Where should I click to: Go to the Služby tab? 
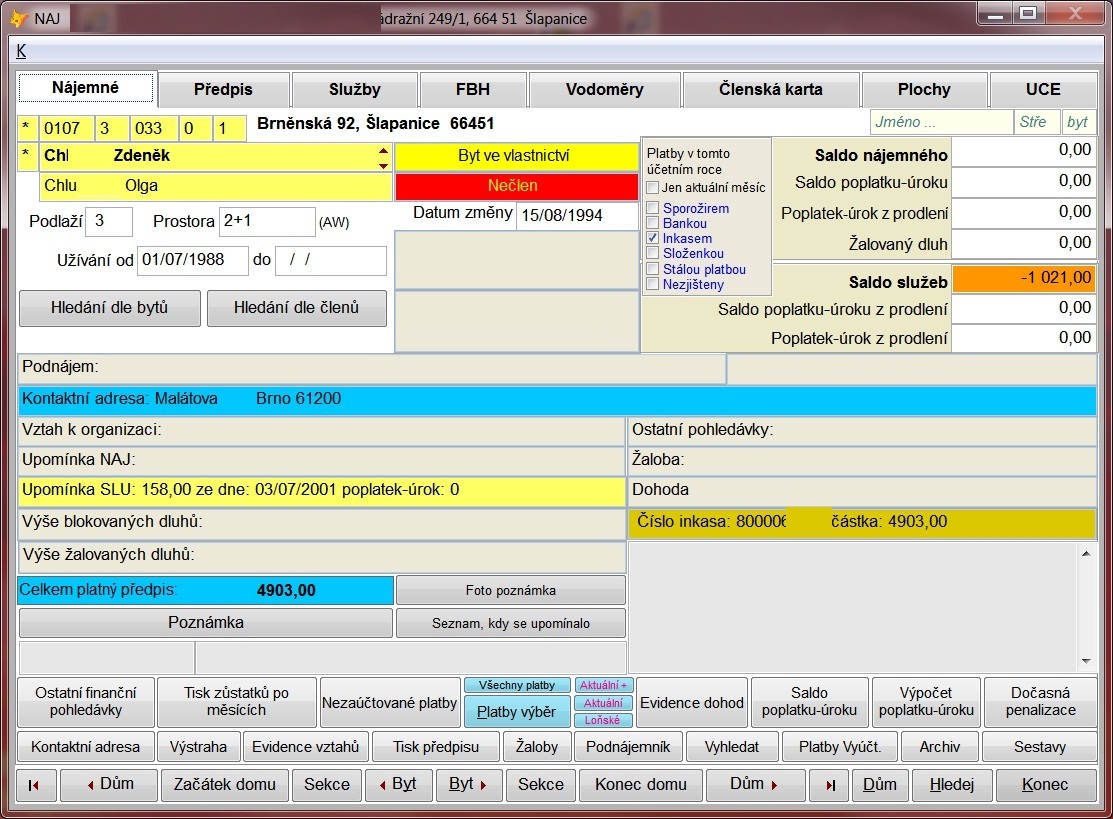pos(355,89)
